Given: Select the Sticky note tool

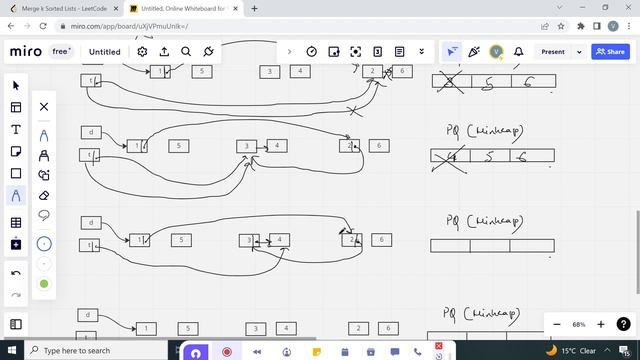Looking at the screenshot, I should pos(16,151).
